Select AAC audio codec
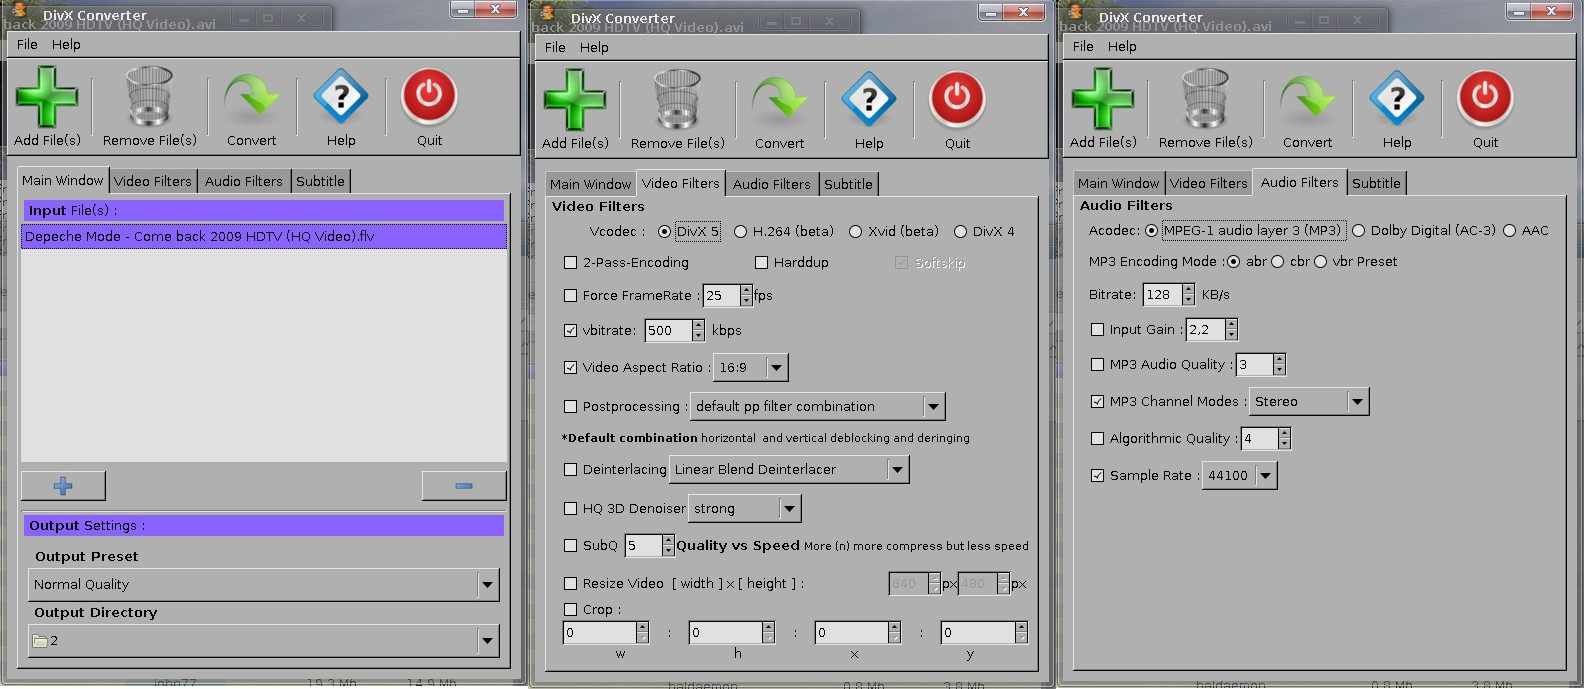This screenshot has width=1584, height=689. pos(1510,231)
